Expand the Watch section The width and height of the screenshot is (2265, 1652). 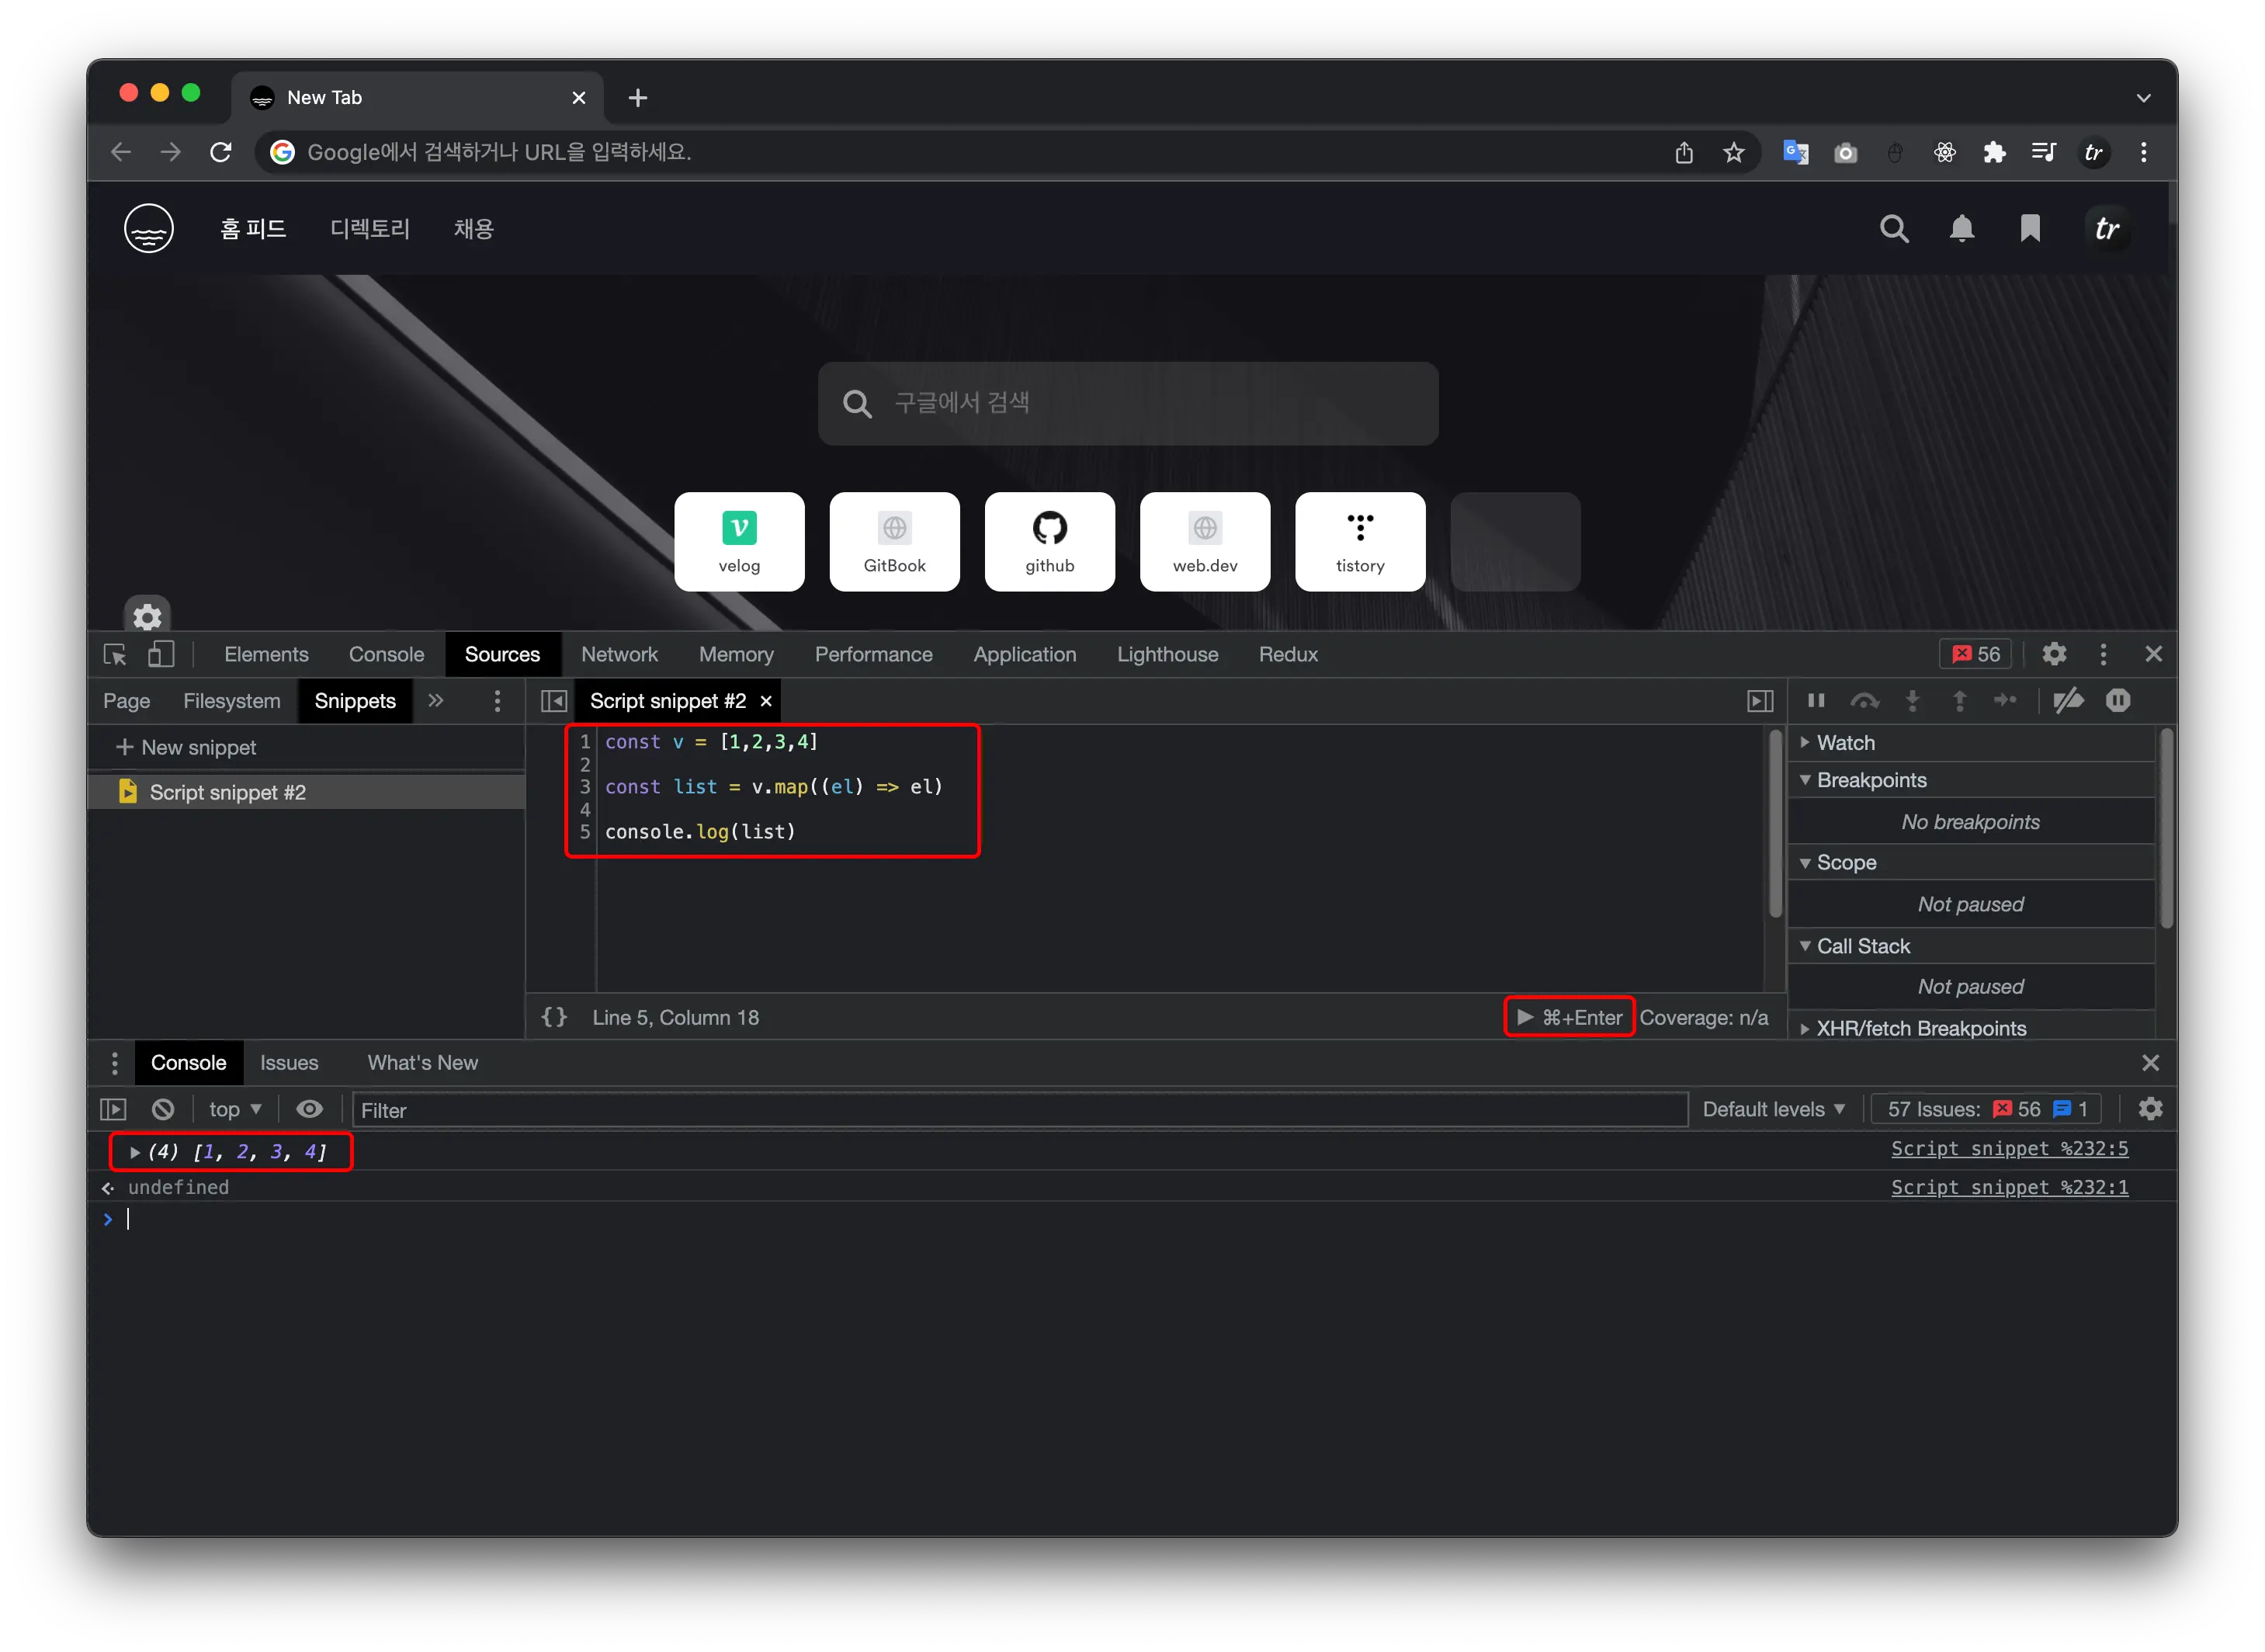pos(1845,742)
